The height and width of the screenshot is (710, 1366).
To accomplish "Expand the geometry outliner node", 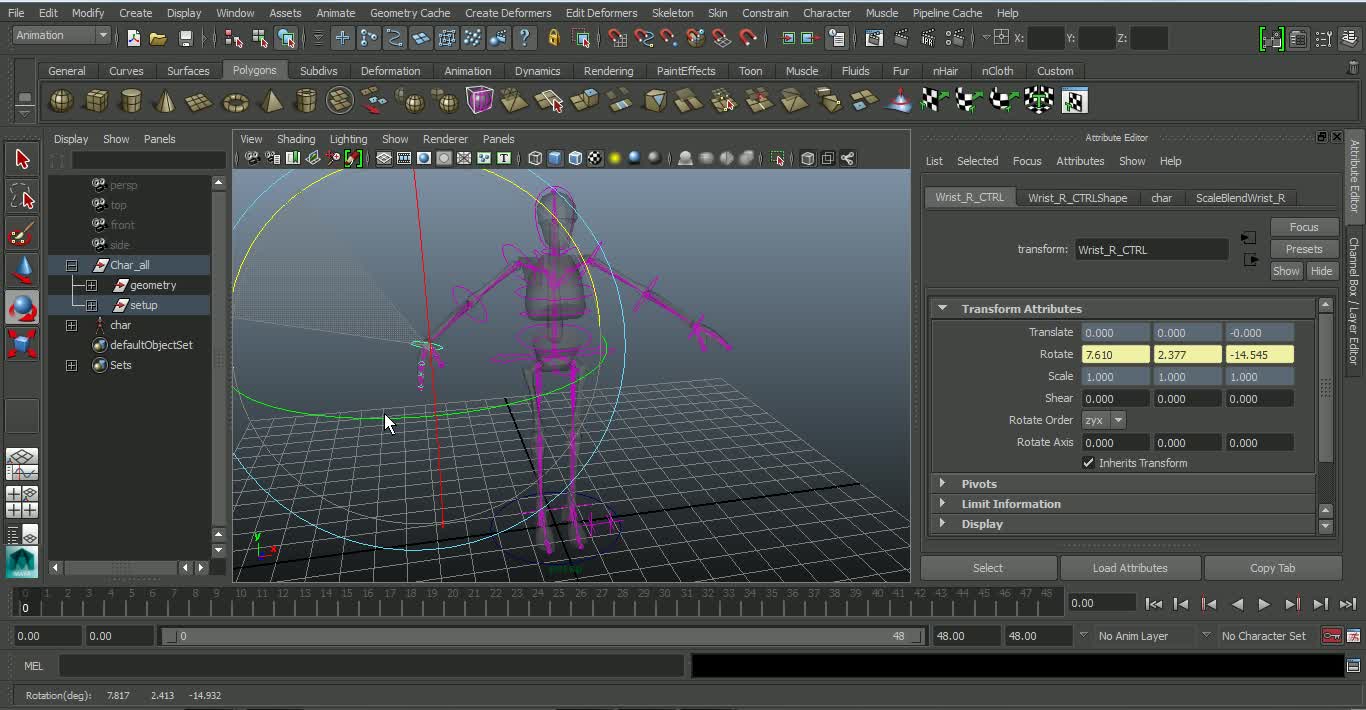I will (x=91, y=285).
